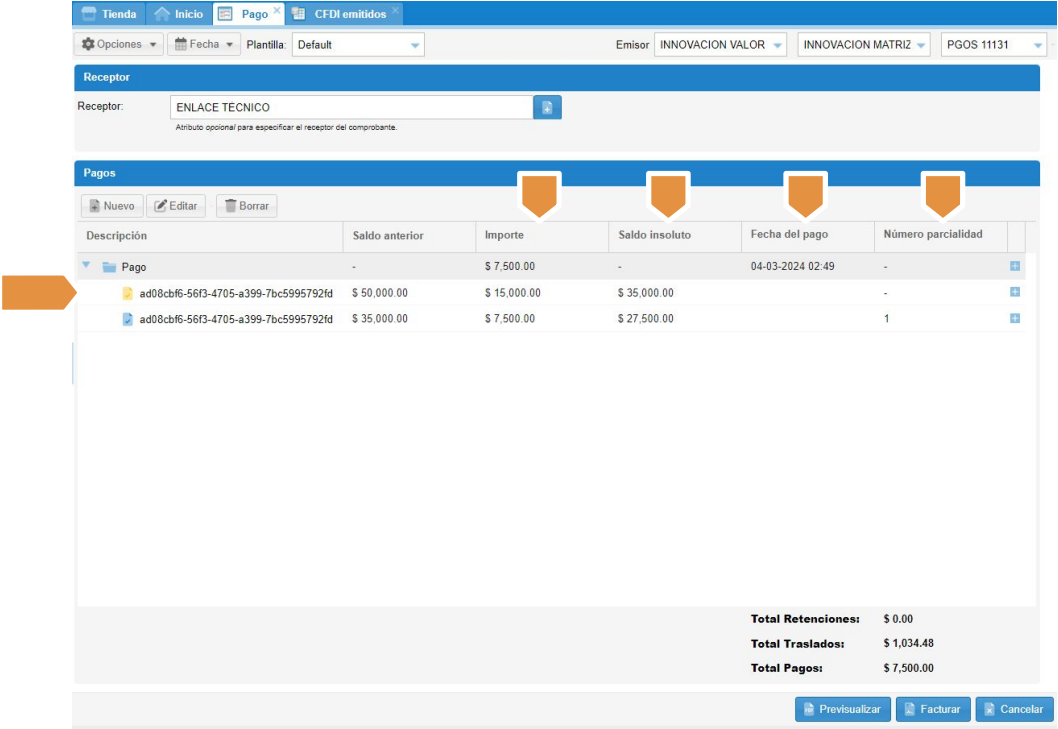
Task: Click the Nuevo payment button
Action: coord(112,206)
